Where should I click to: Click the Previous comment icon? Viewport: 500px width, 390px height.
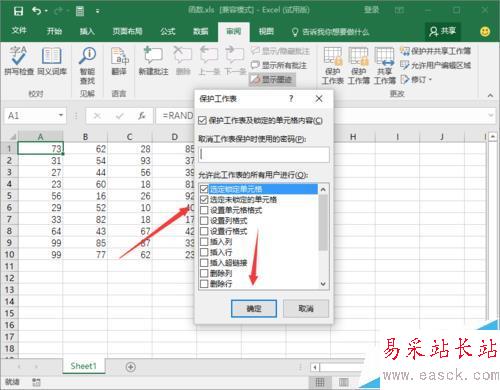(208, 61)
